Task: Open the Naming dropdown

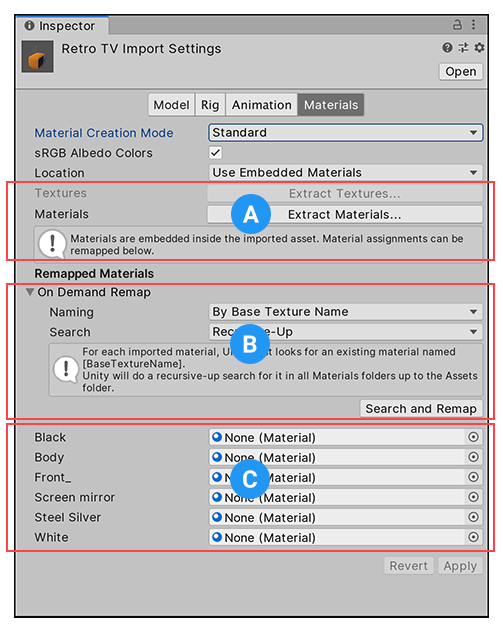Action: click(345, 312)
